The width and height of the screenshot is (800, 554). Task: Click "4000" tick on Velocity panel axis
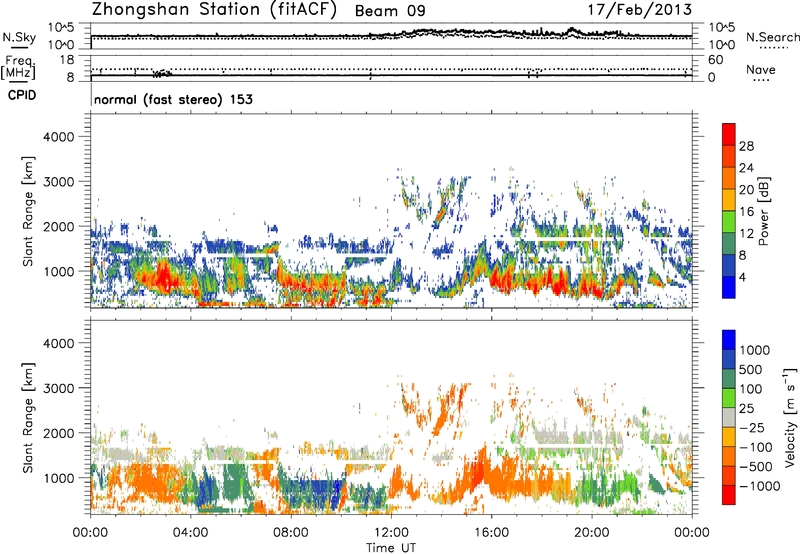58,343
